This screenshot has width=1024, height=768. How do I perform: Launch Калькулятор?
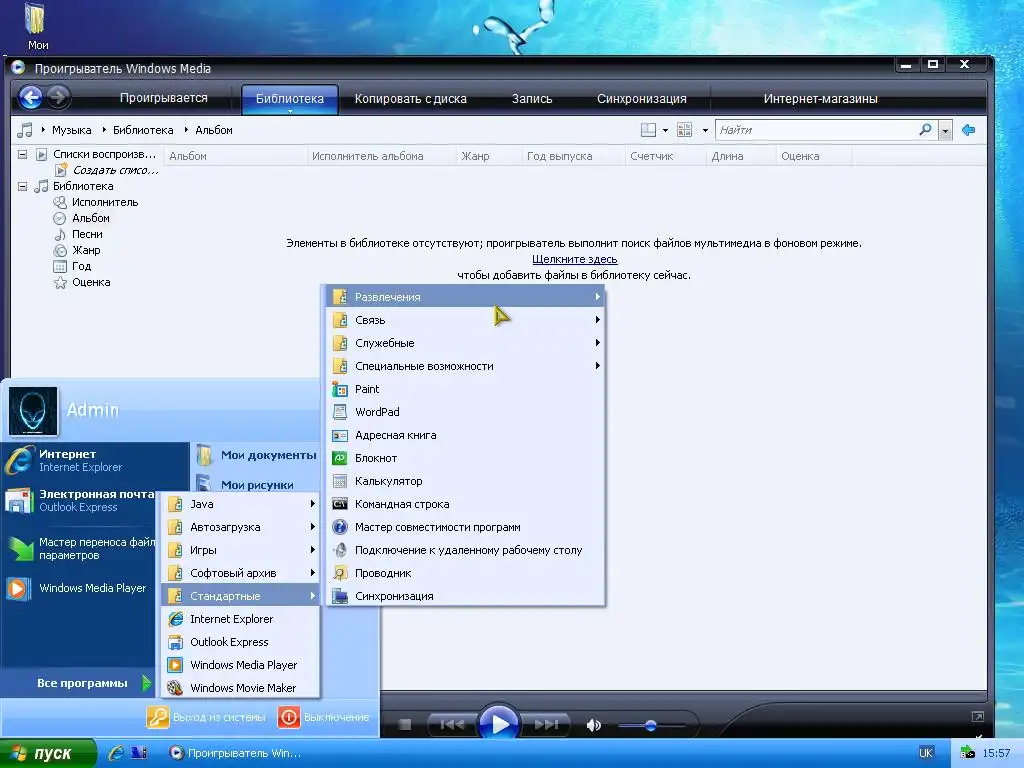(465, 481)
